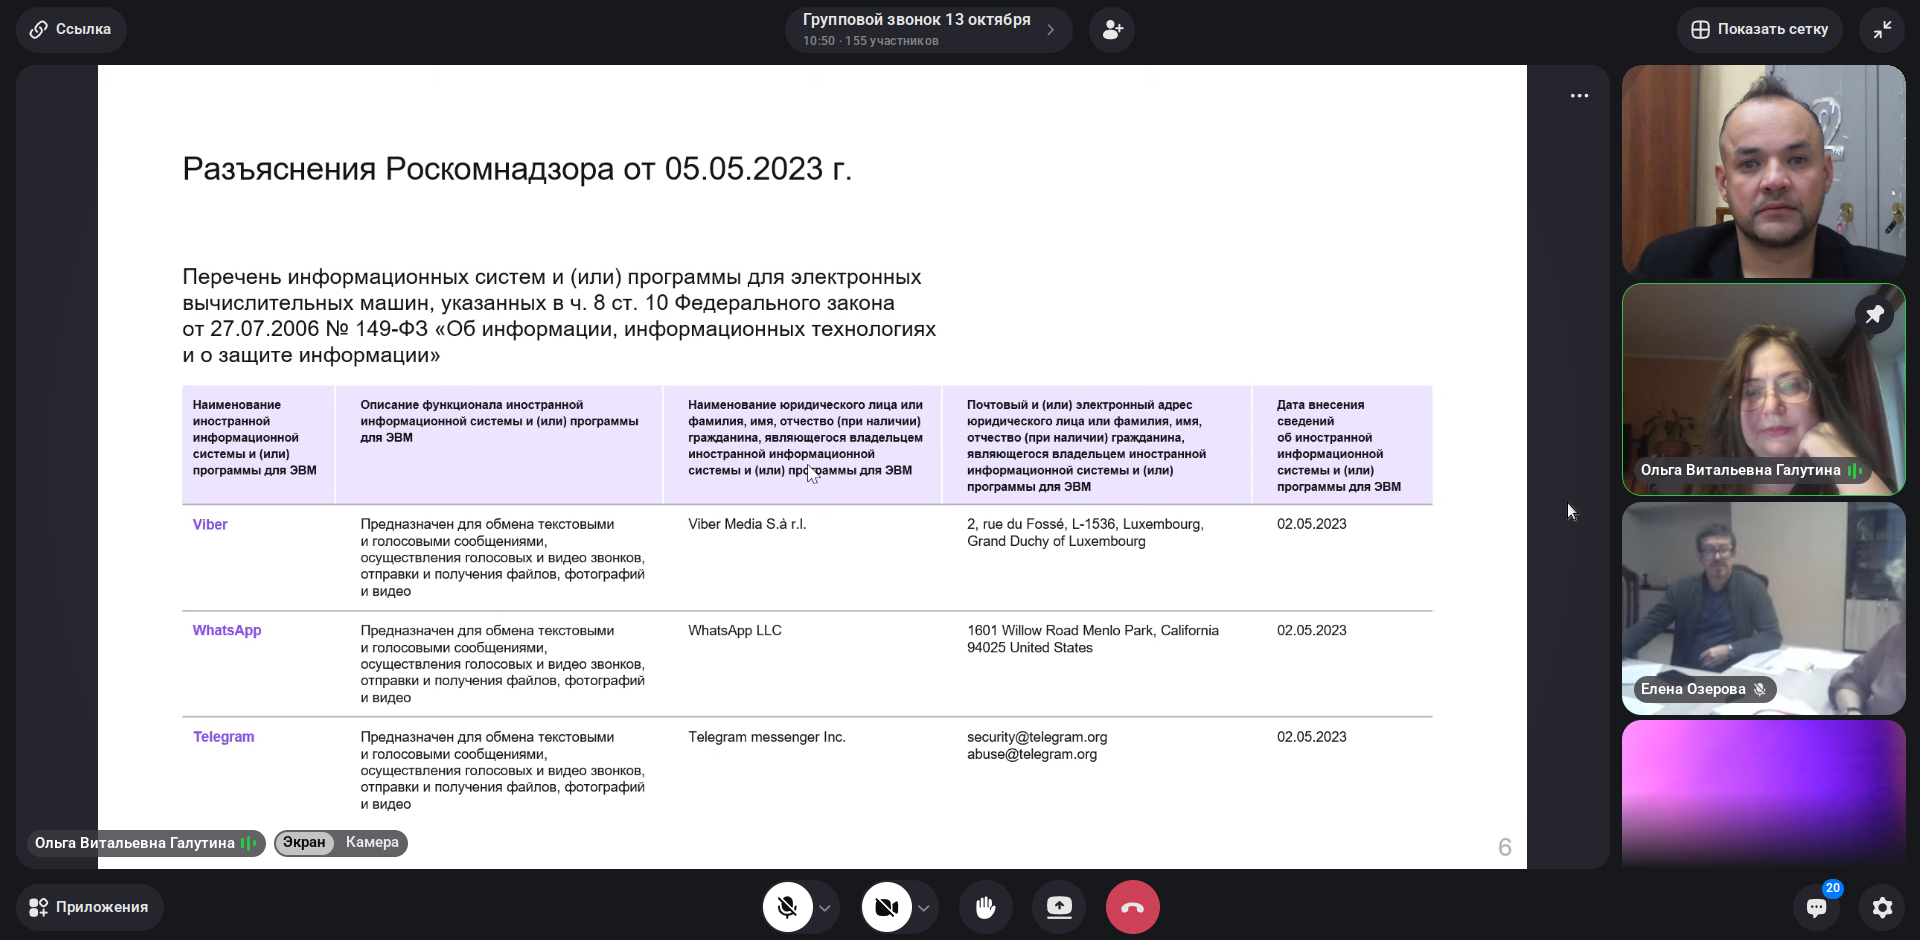Open the three-dots menu on shared screen
Screen dimensions: 1920x940
[x=1579, y=96]
